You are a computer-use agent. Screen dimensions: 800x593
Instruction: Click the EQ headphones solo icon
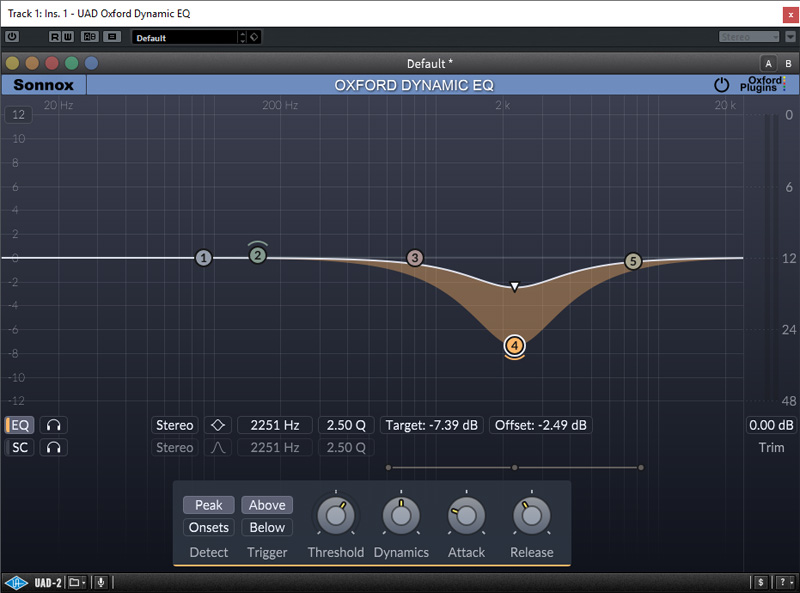tap(53, 425)
